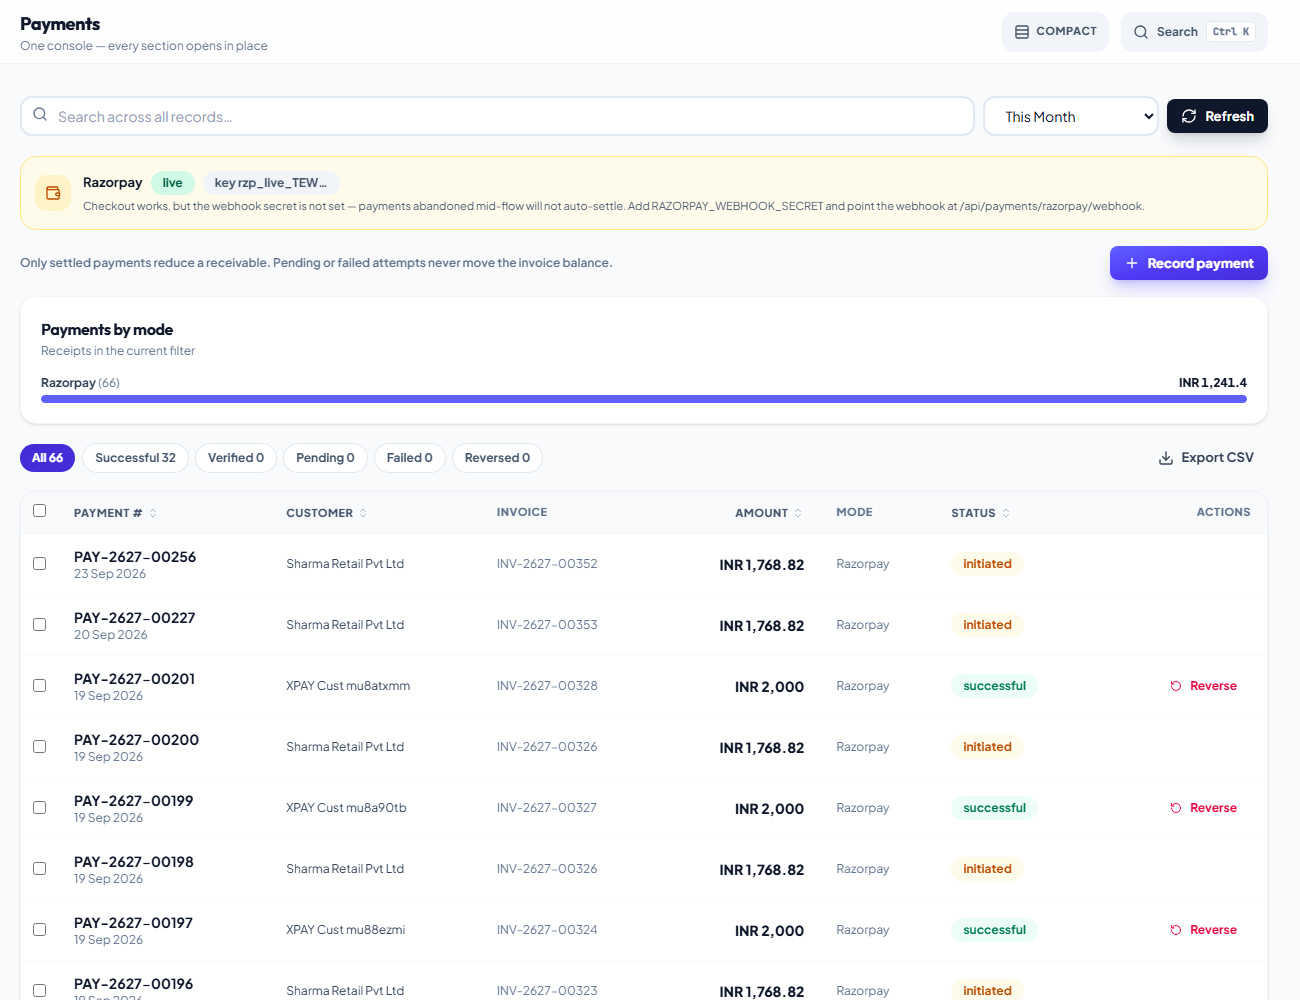Tick the checkbox for PAY-2627-00197

[x=40, y=930]
